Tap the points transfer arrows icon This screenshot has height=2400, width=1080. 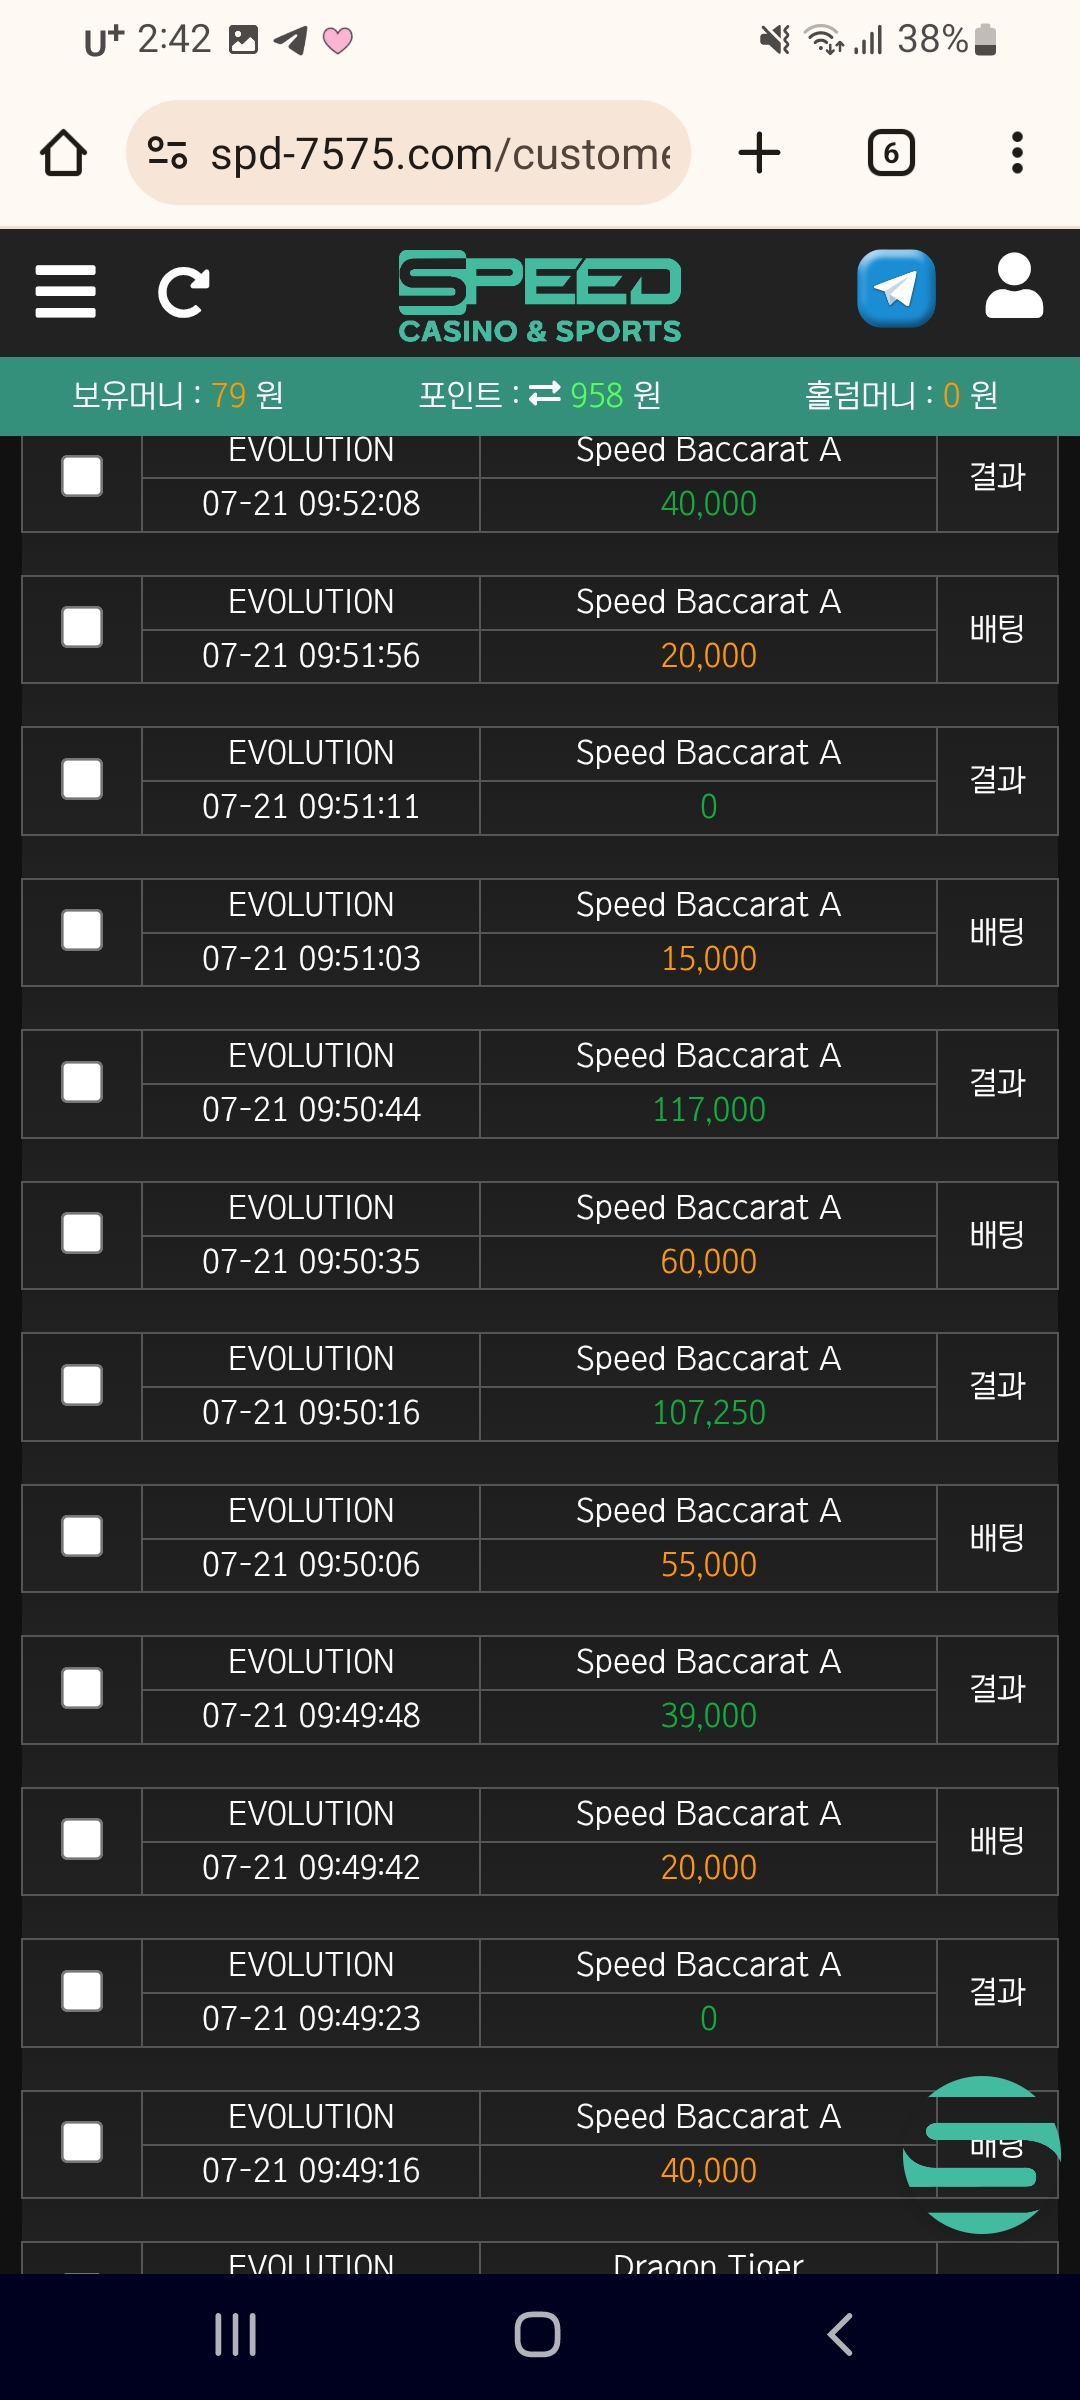coord(545,394)
